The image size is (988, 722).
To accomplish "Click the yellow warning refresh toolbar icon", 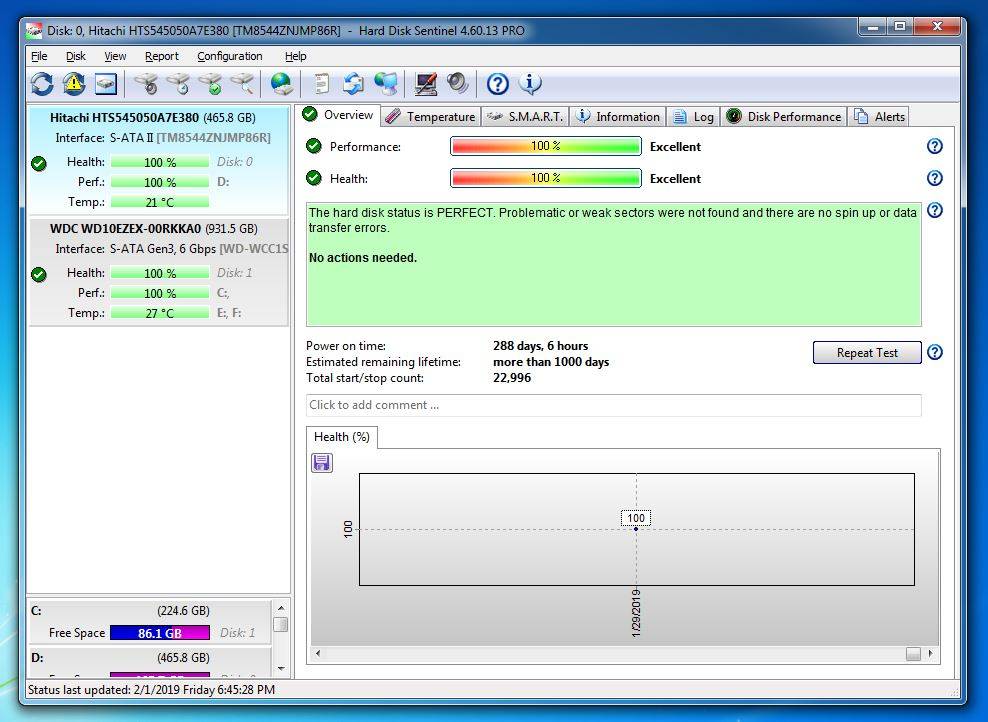I will pyautogui.click(x=74, y=84).
